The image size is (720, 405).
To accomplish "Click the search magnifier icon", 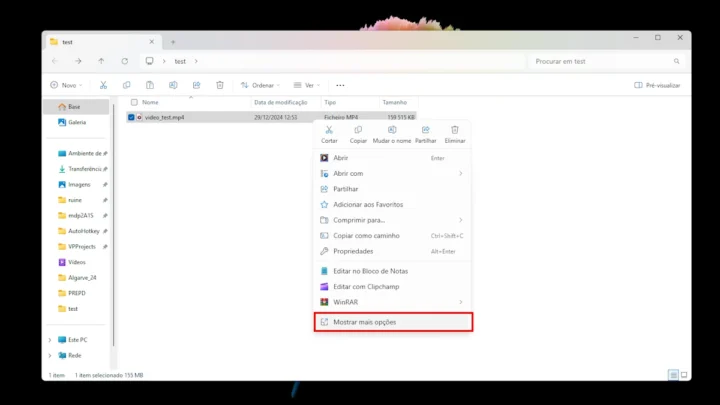I will coord(676,61).
